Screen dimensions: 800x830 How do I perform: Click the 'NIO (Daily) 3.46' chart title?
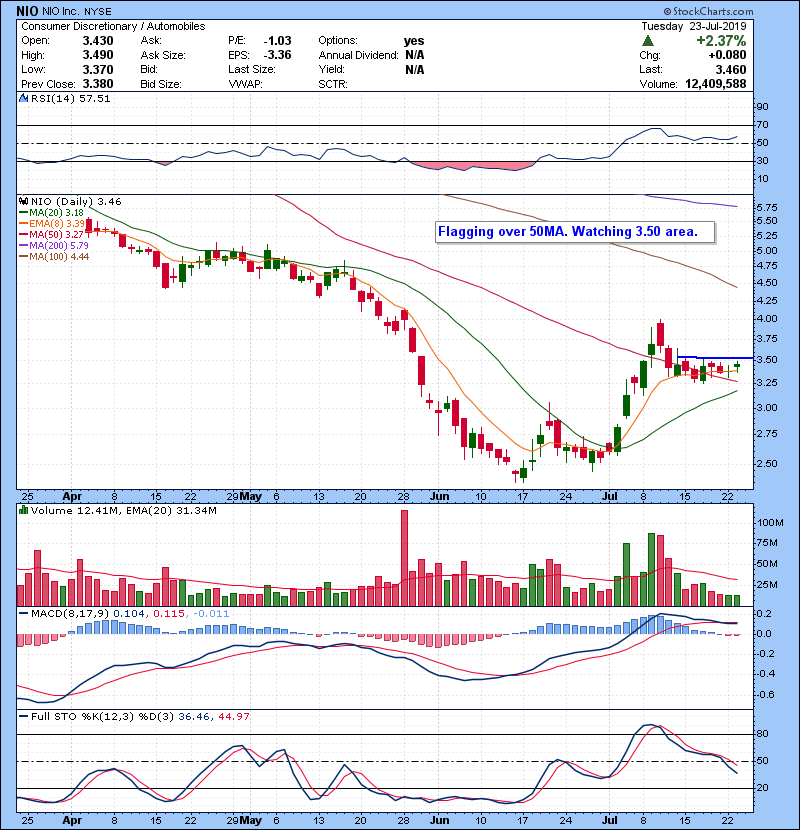pyautogui.click(x=76, y=202)
